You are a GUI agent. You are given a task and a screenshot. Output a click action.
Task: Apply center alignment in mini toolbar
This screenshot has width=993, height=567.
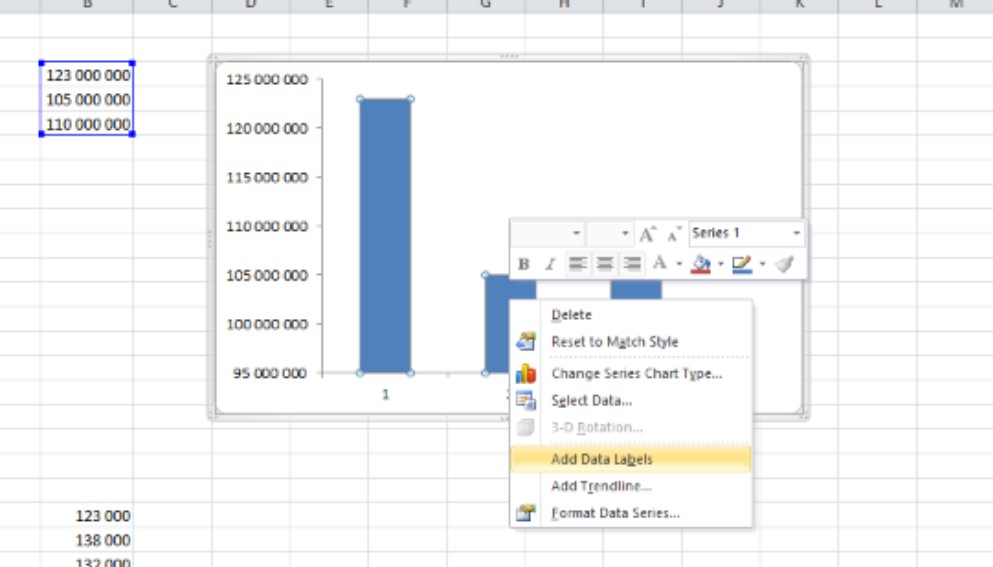(604, 264)
